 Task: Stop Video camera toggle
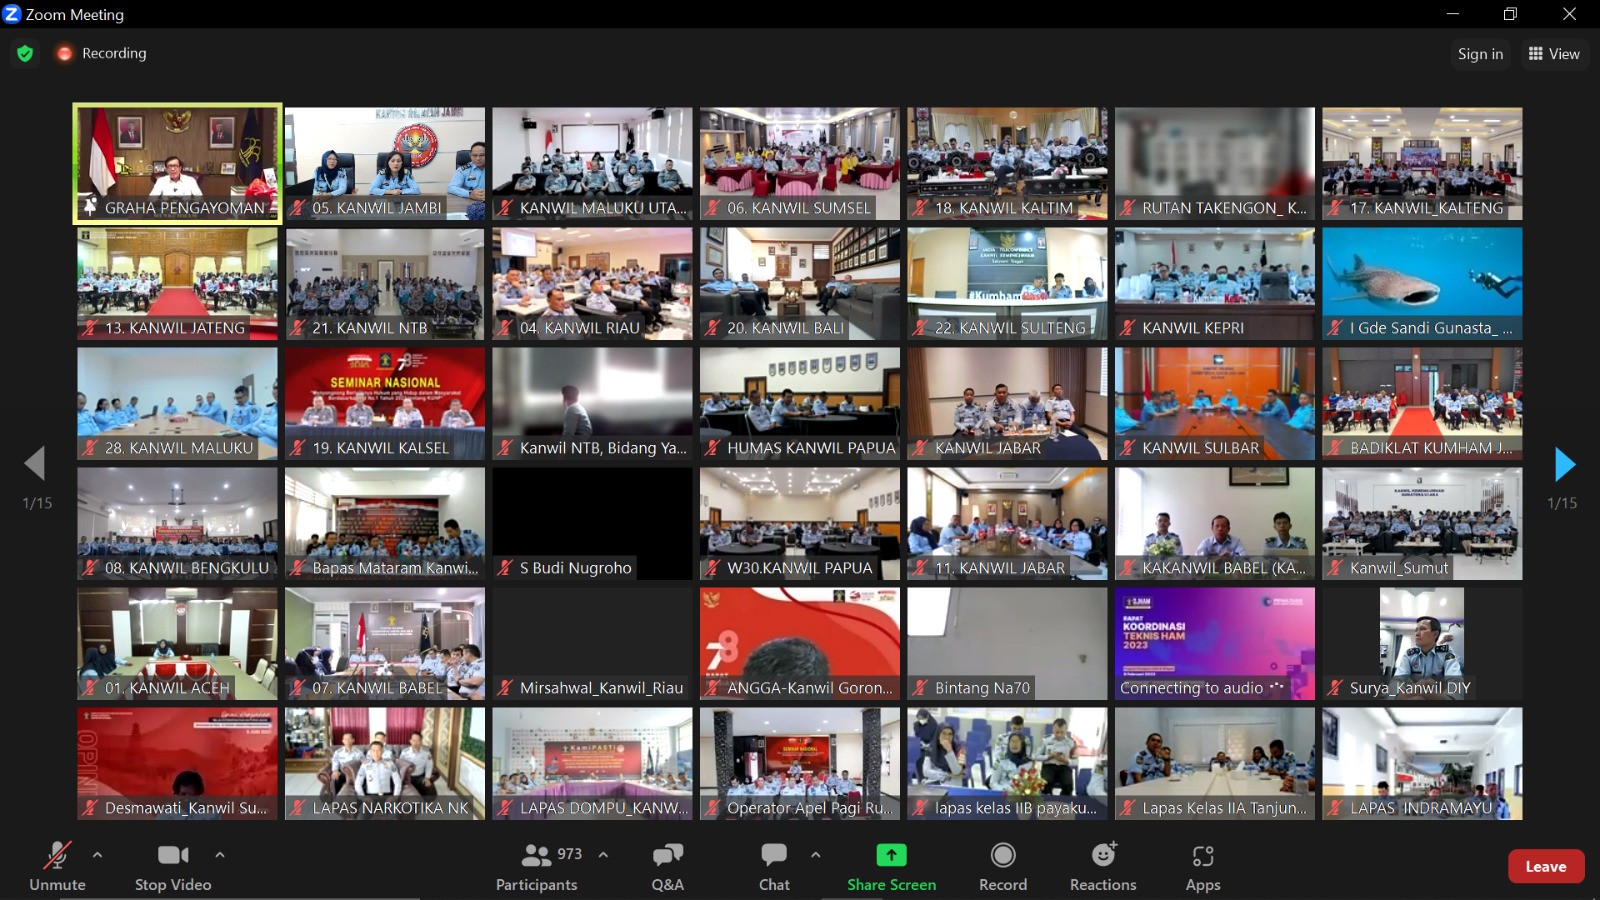click(x=173, y=866)
